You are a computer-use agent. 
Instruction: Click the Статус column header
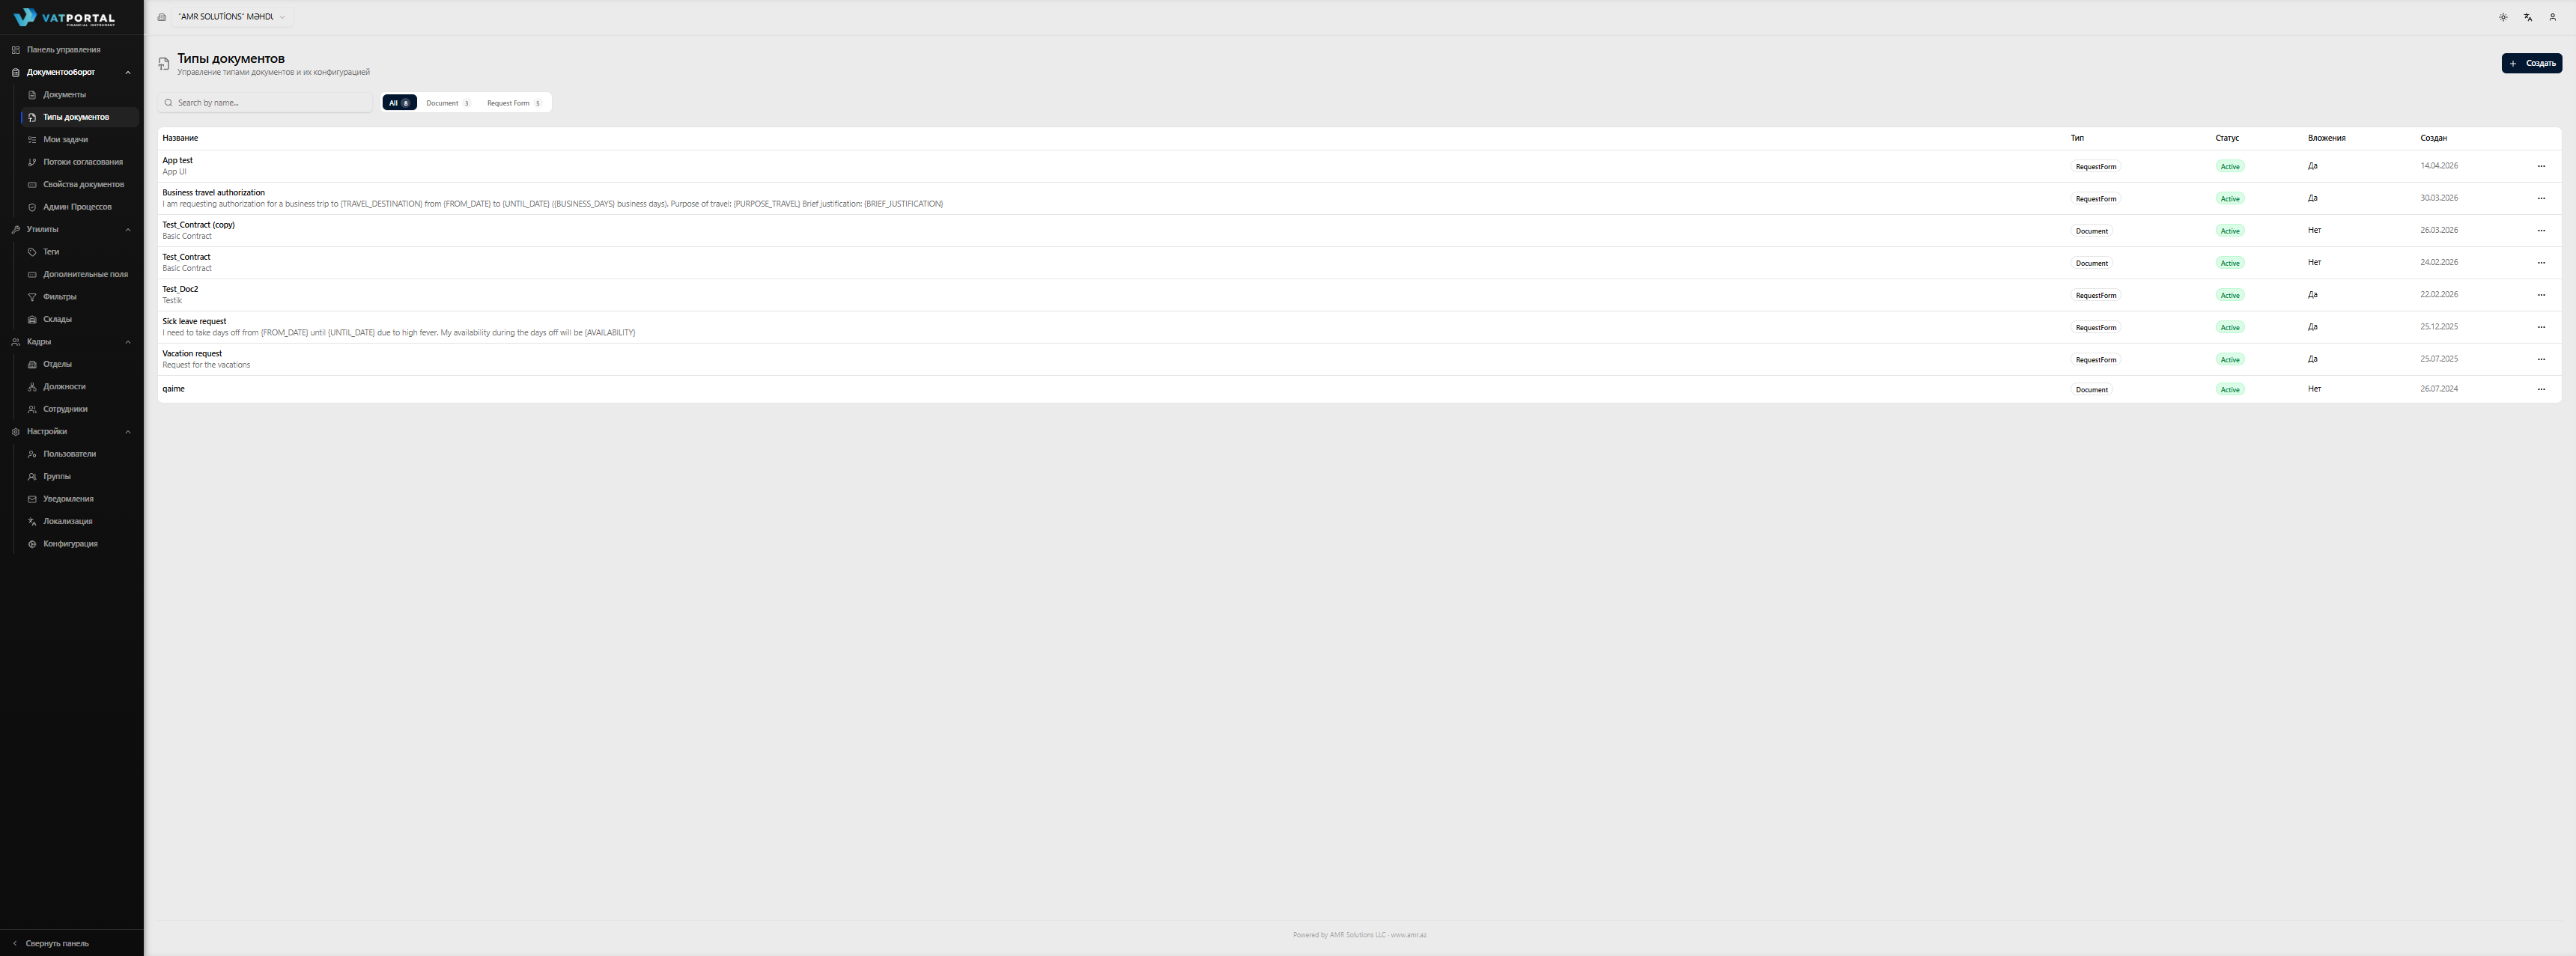[2227, 138]
